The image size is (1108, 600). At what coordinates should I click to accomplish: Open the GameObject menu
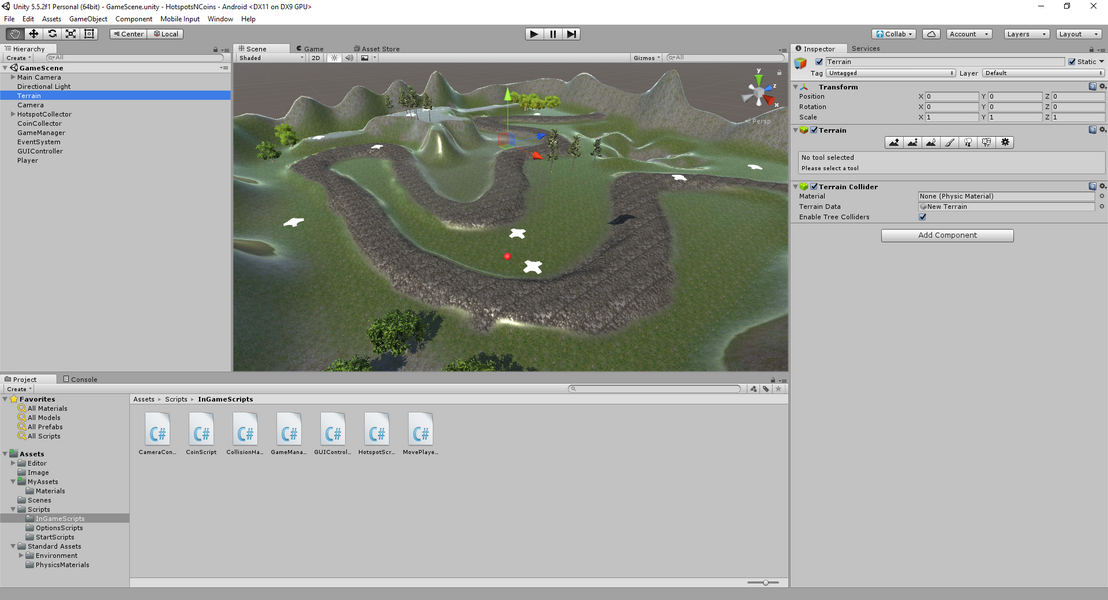(88, 19)
